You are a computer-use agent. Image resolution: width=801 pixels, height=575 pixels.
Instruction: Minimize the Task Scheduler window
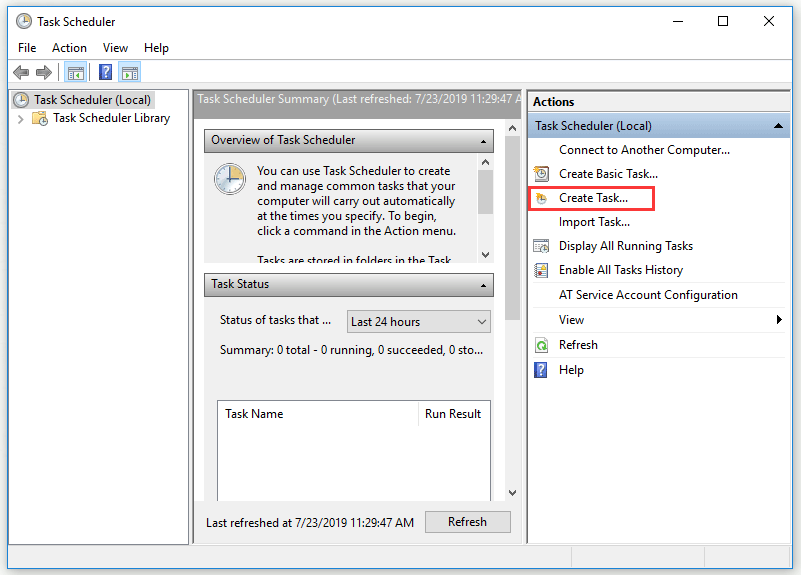click(678, 21)
